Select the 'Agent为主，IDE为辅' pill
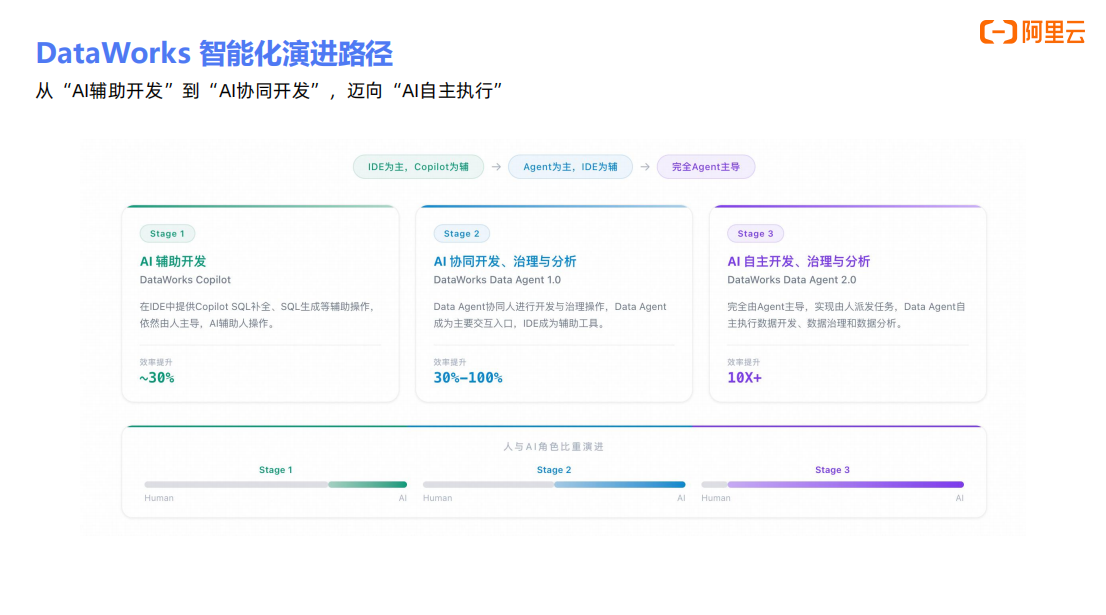The width and height of the screenshot is (1106, 615). [570, 167]
